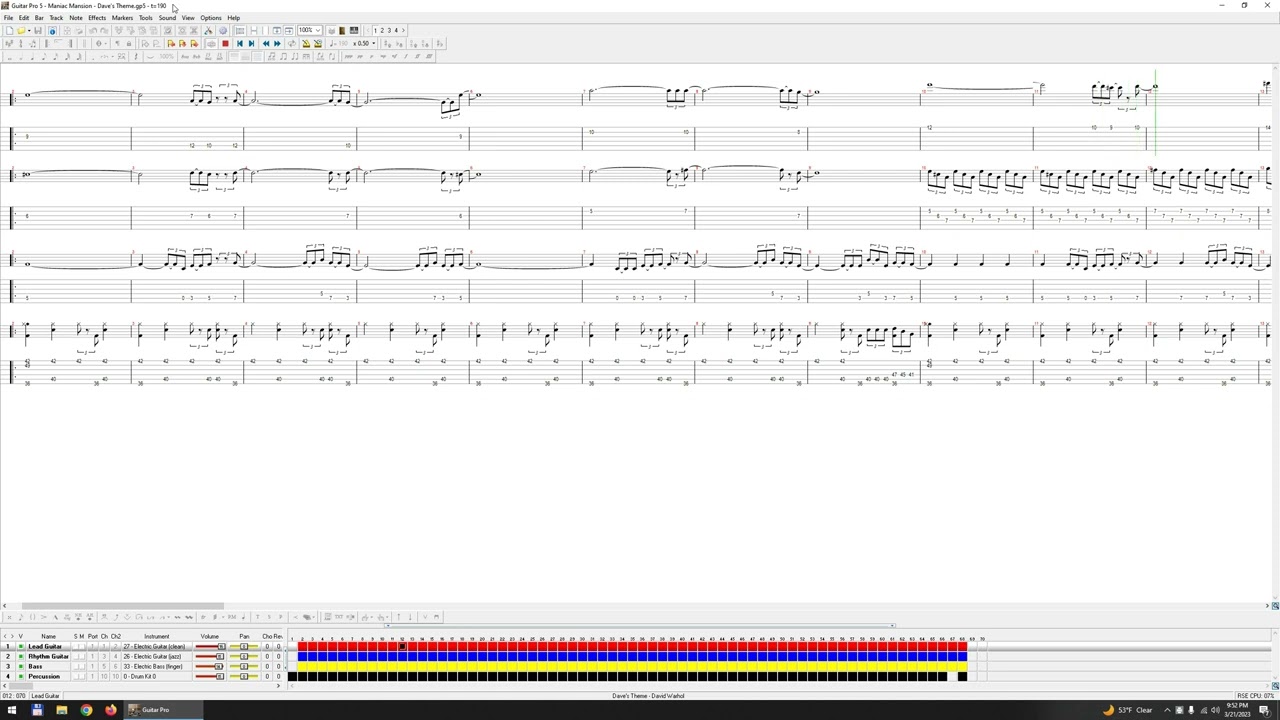Adjust Bass volume slider

[210, 666]
